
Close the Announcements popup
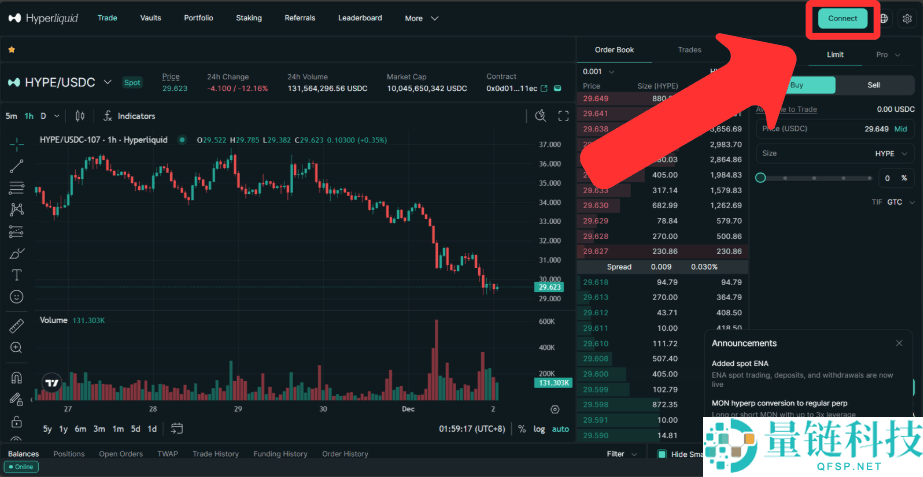(899, 343)
